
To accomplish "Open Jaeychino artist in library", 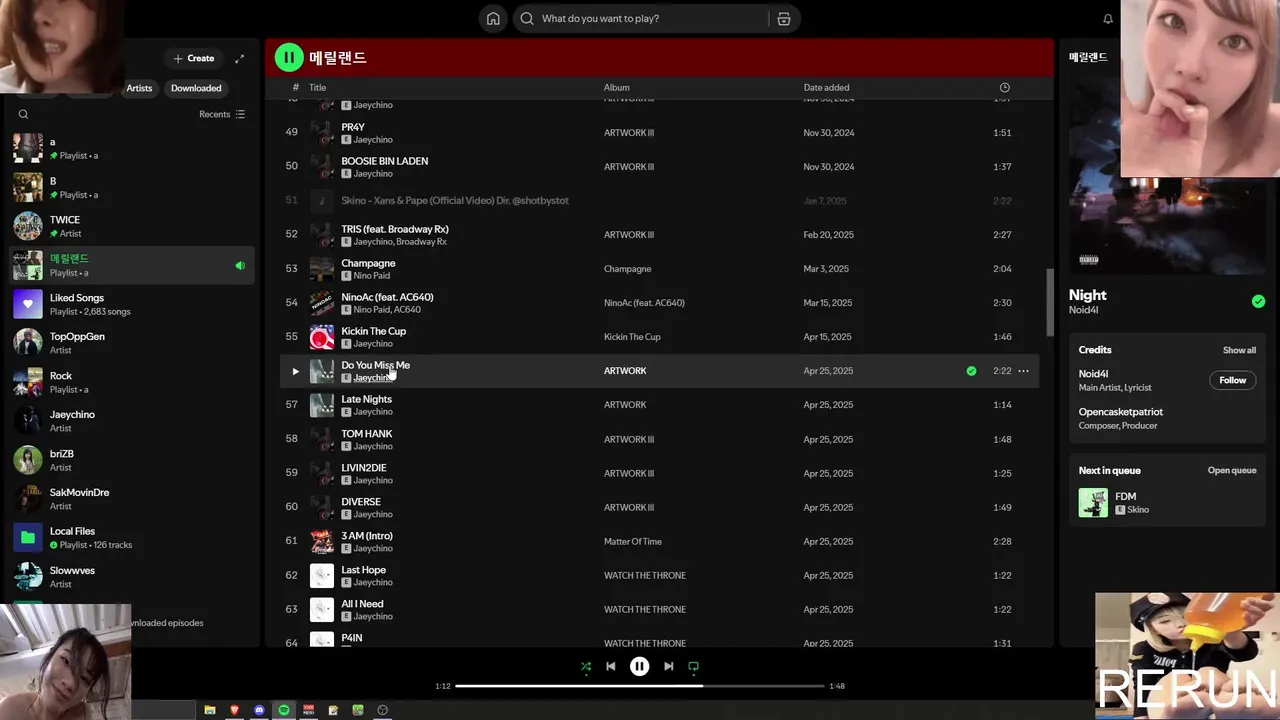I will pyautogui.click(x=132, y=421).
